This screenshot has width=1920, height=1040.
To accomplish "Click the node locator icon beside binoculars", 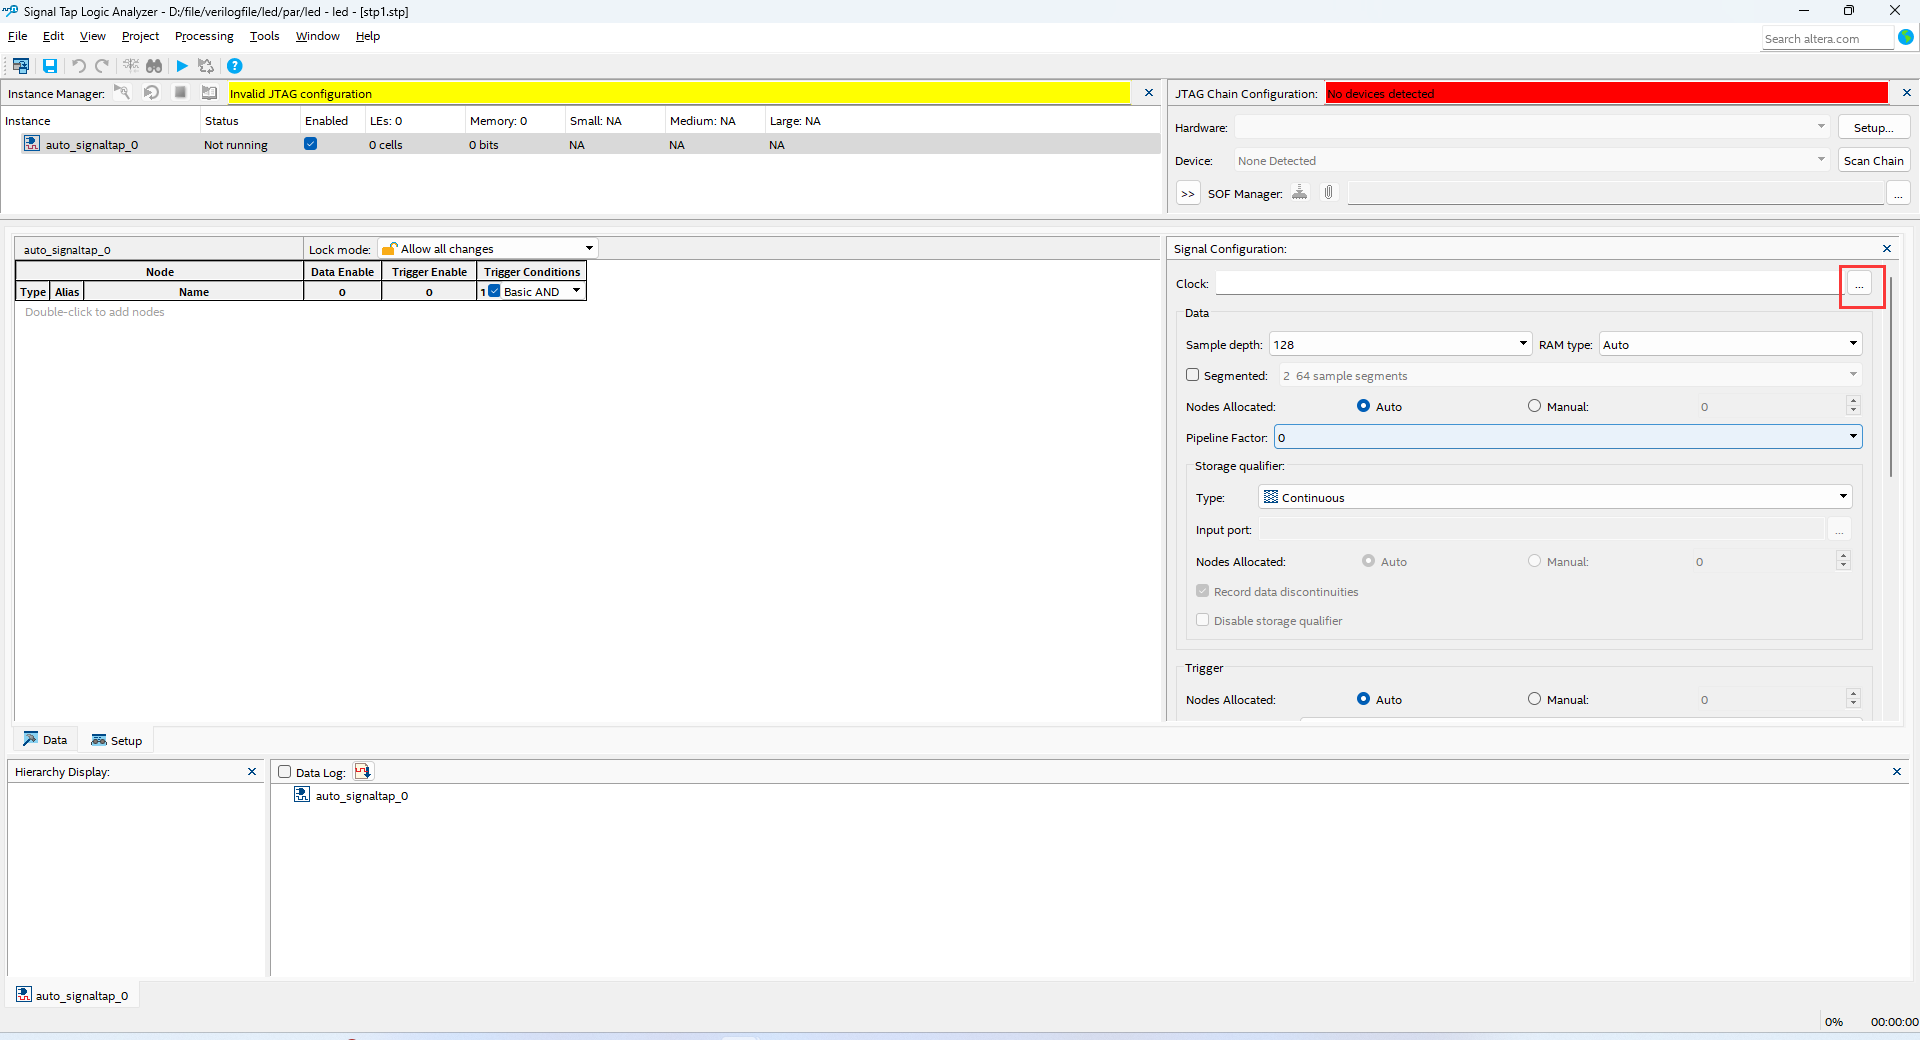I will (x=131, y=66).
